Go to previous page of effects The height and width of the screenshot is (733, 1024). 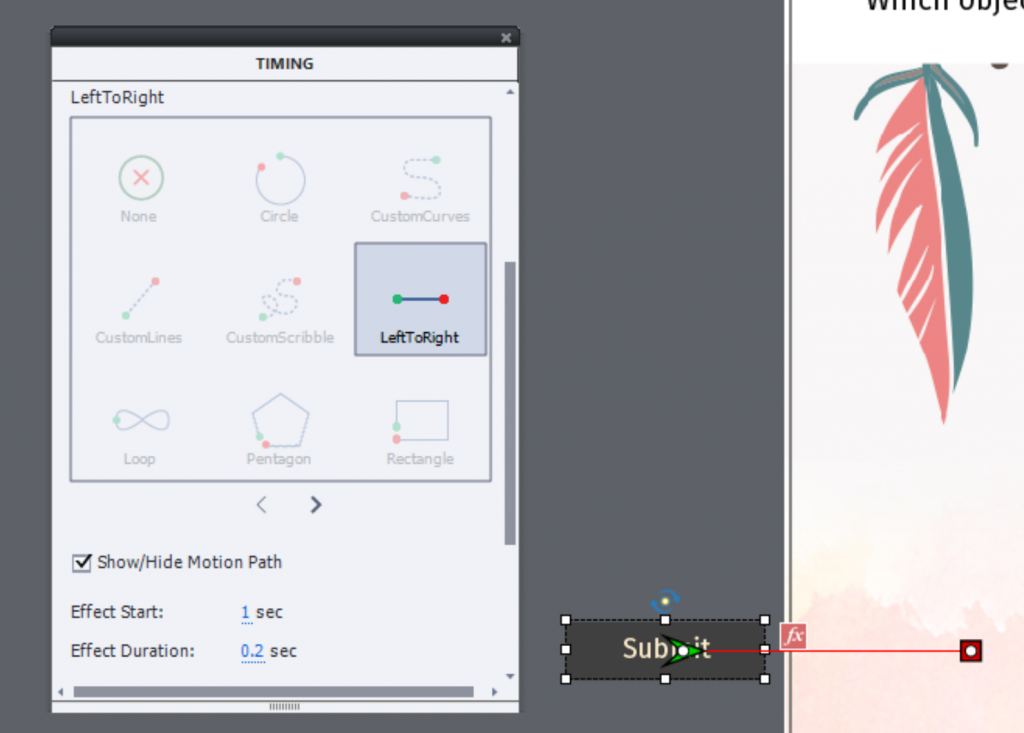pos(262,505)
